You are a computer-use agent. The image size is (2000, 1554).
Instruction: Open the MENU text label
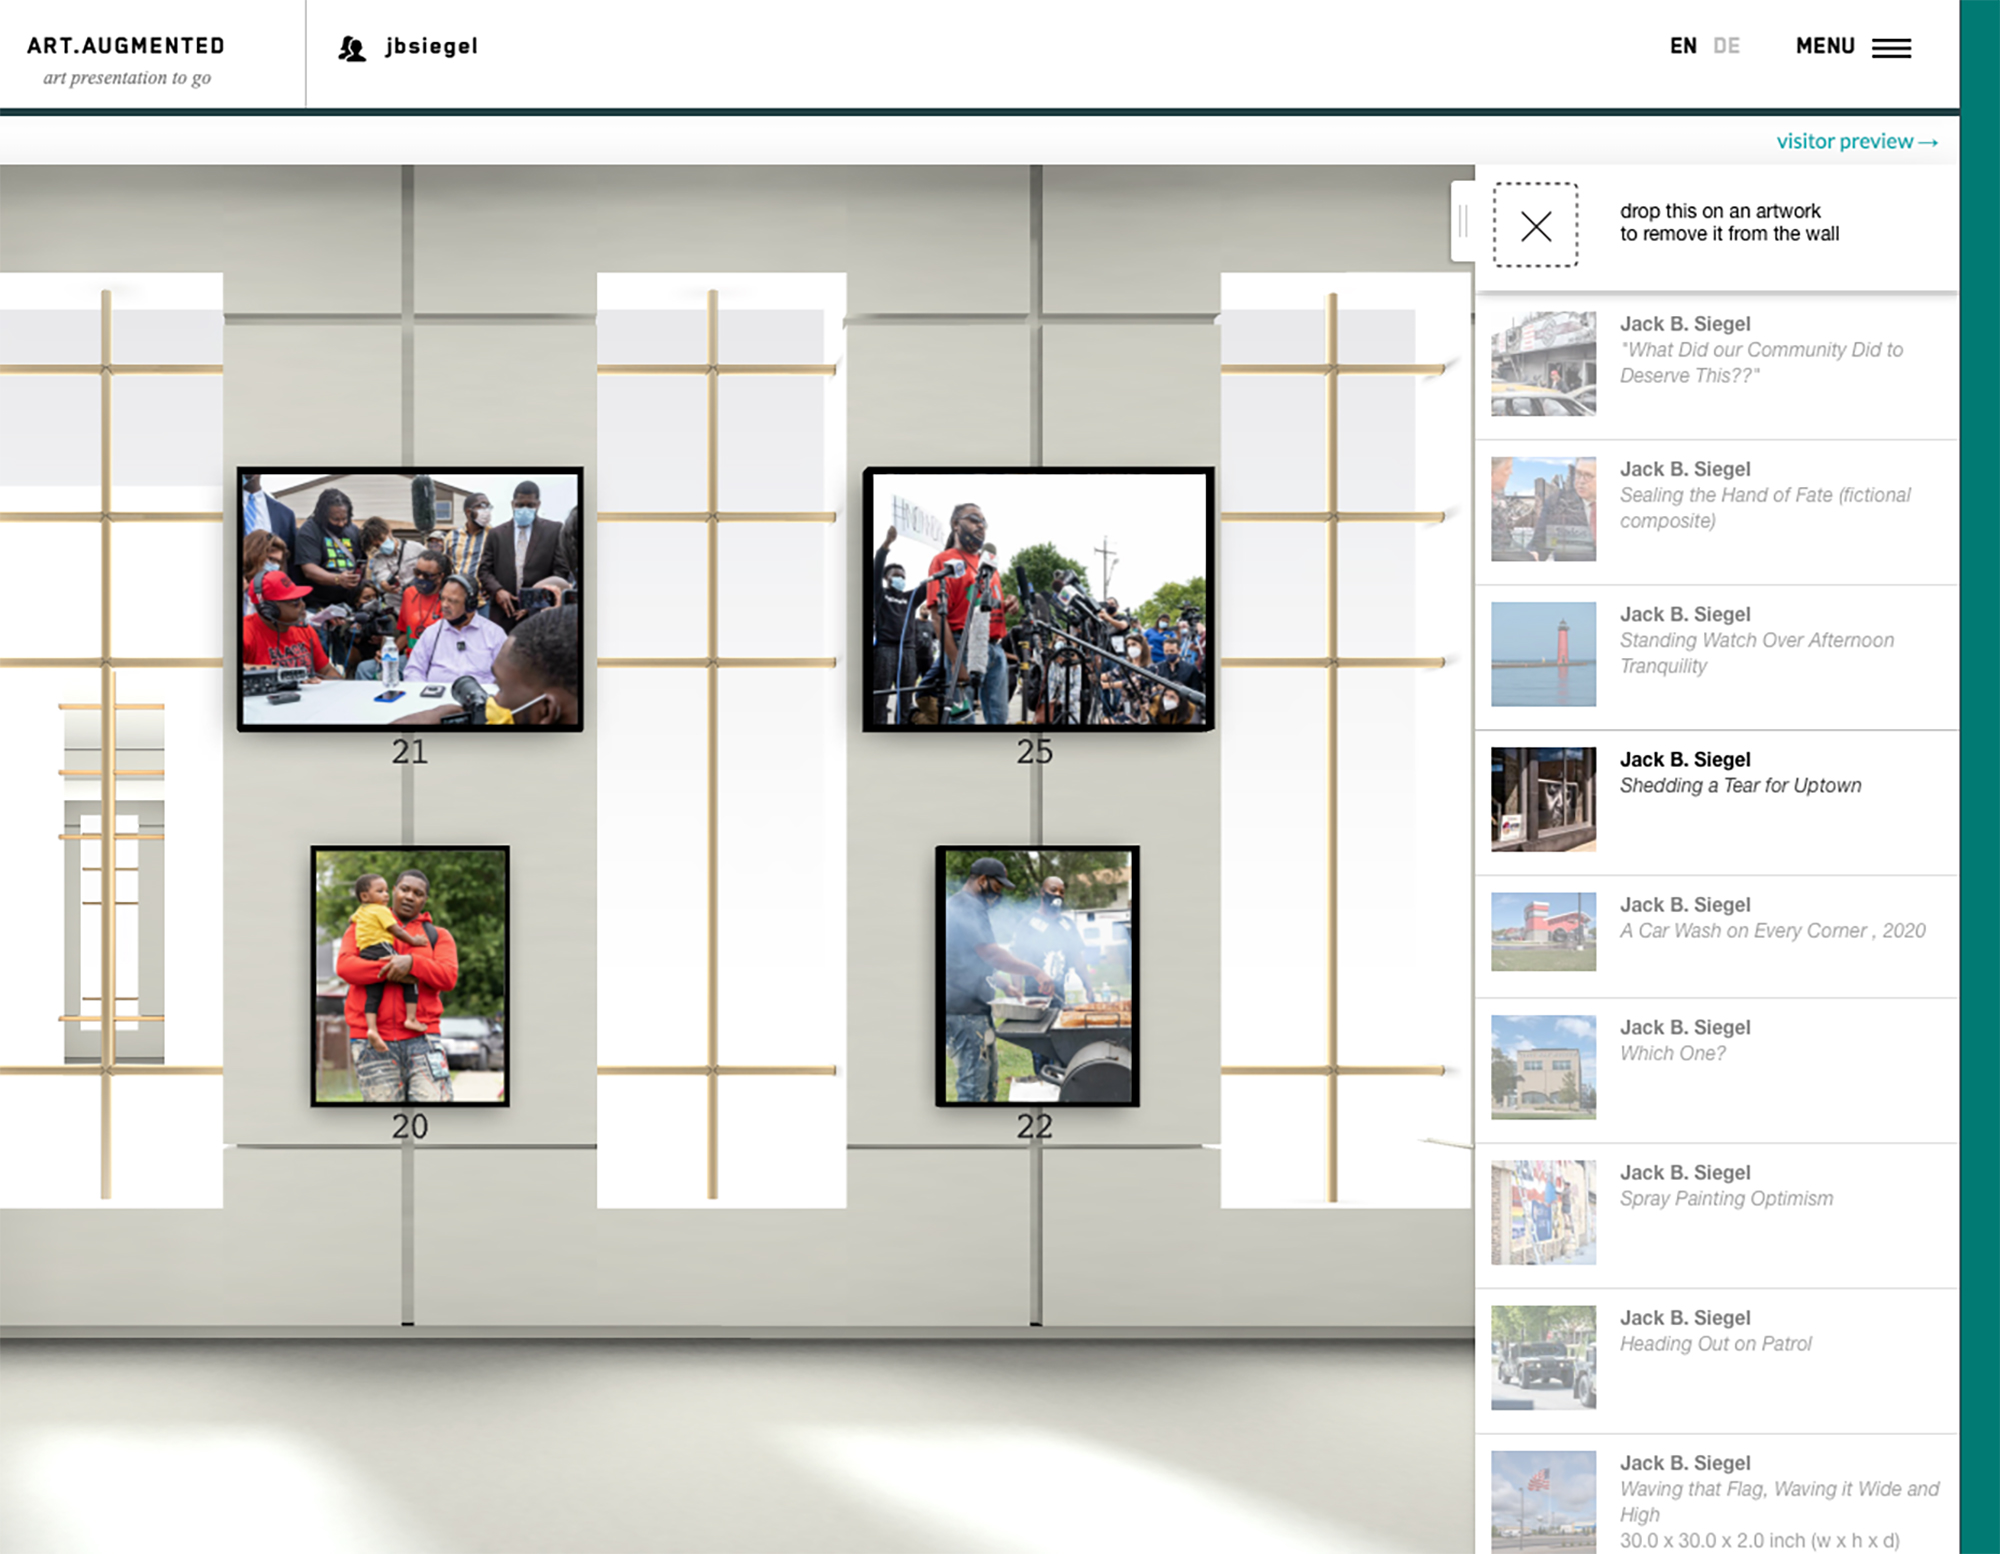[1824, 46]
